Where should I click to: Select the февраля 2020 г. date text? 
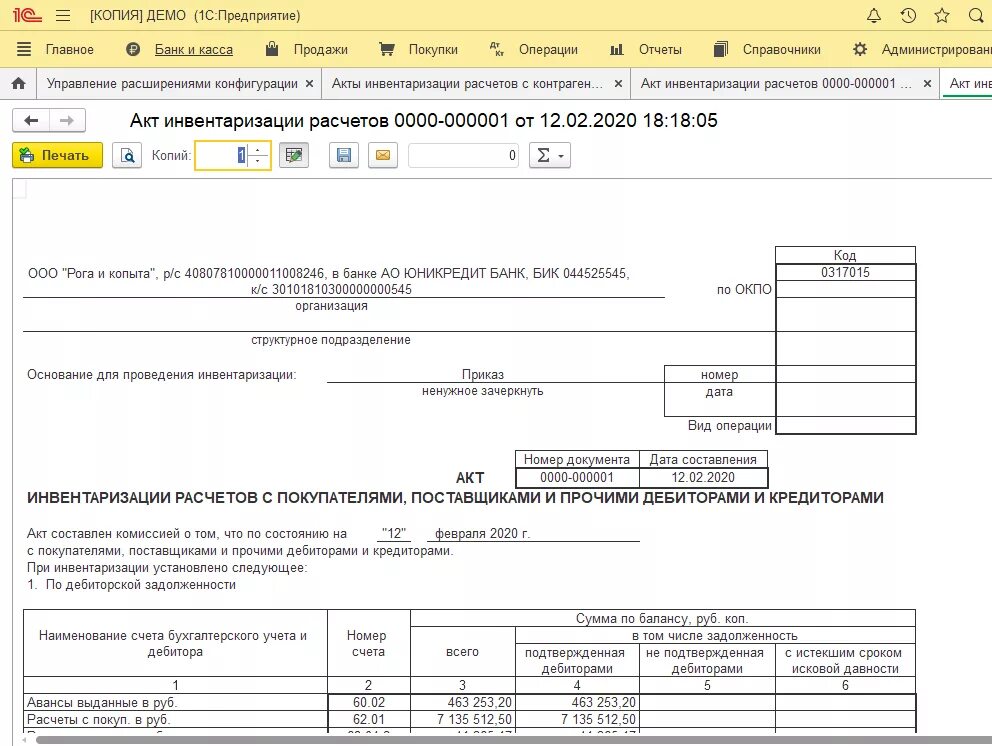pos(482,533)
